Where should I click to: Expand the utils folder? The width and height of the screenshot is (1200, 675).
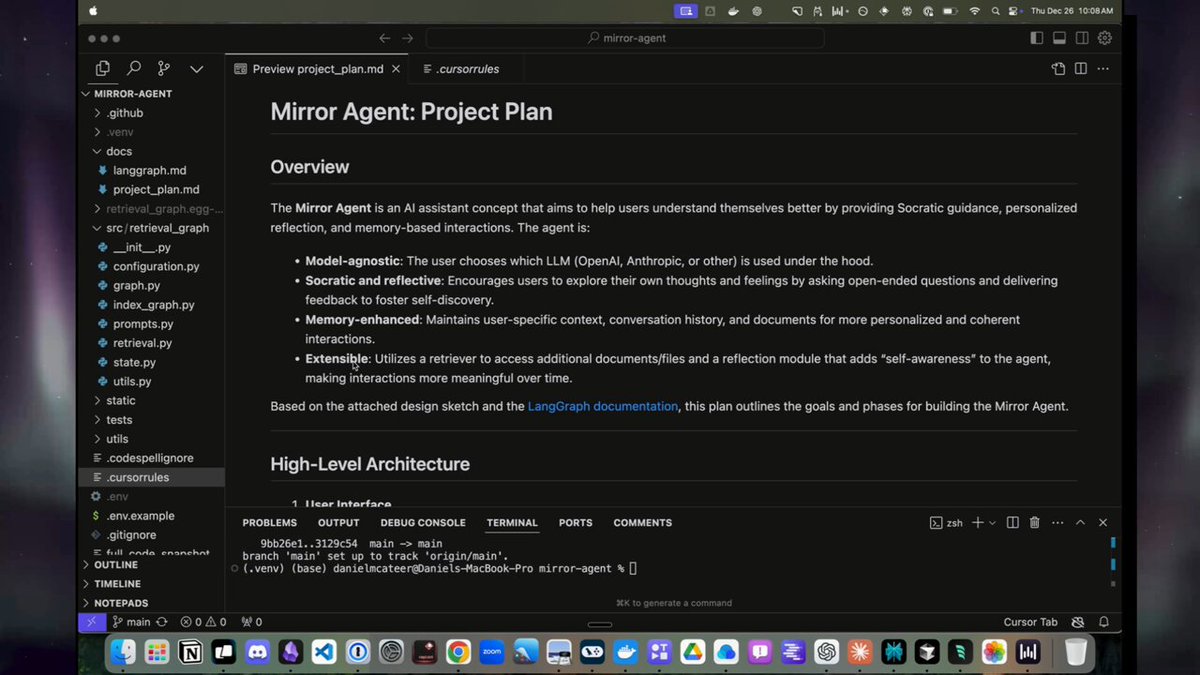tap(151, 439)
